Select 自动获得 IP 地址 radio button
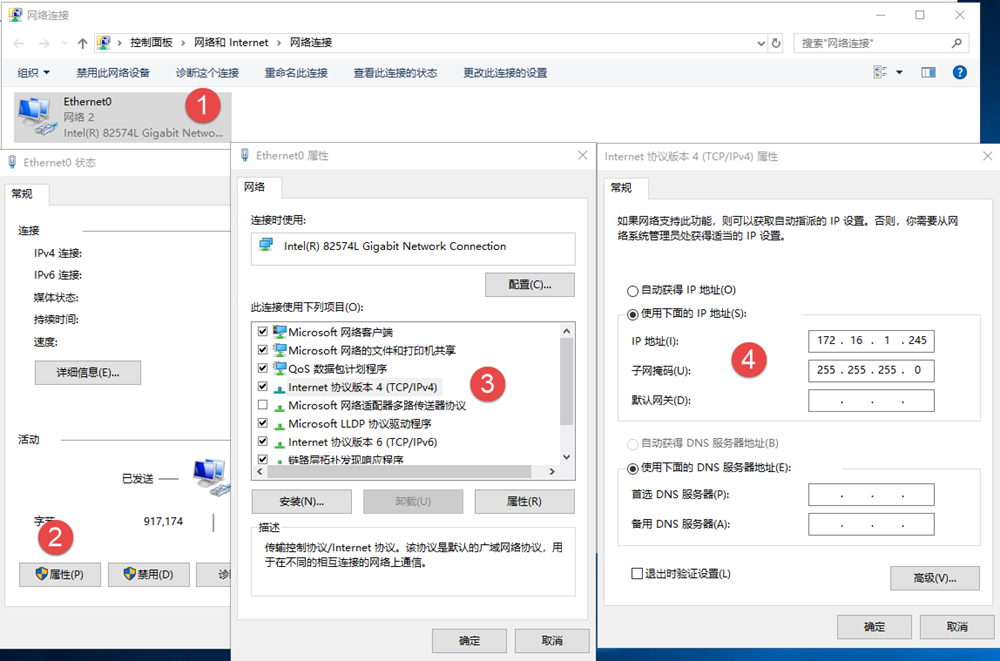The image size is (1000, 661). coord(632,291)
